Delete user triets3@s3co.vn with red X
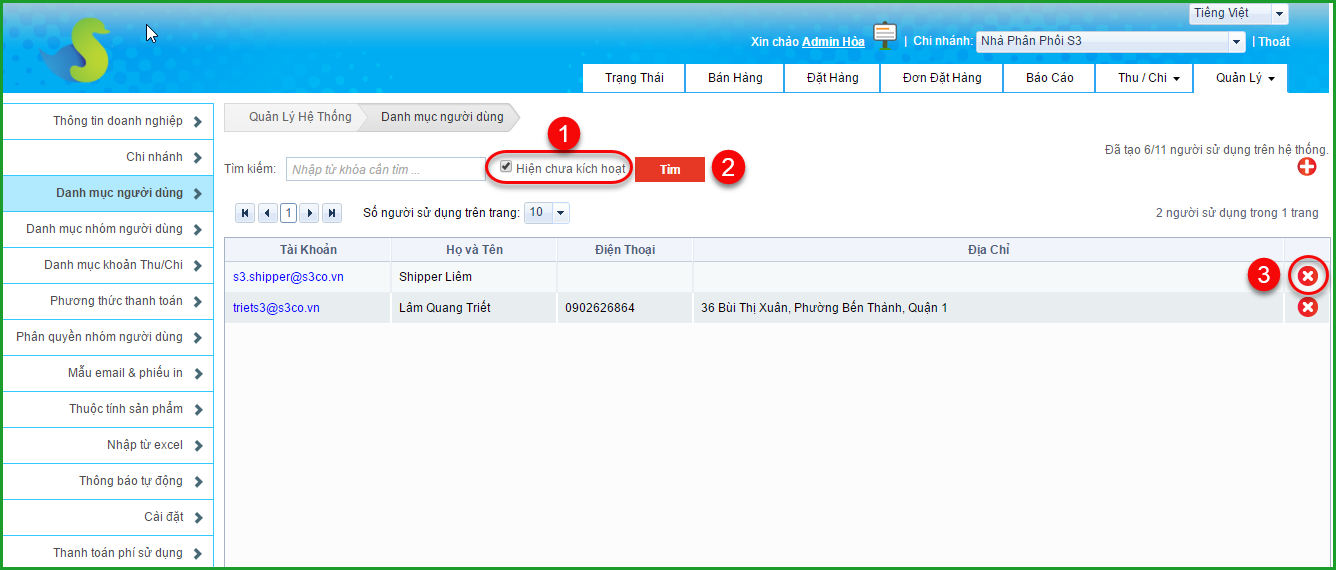 click(x=1307, y=307)
